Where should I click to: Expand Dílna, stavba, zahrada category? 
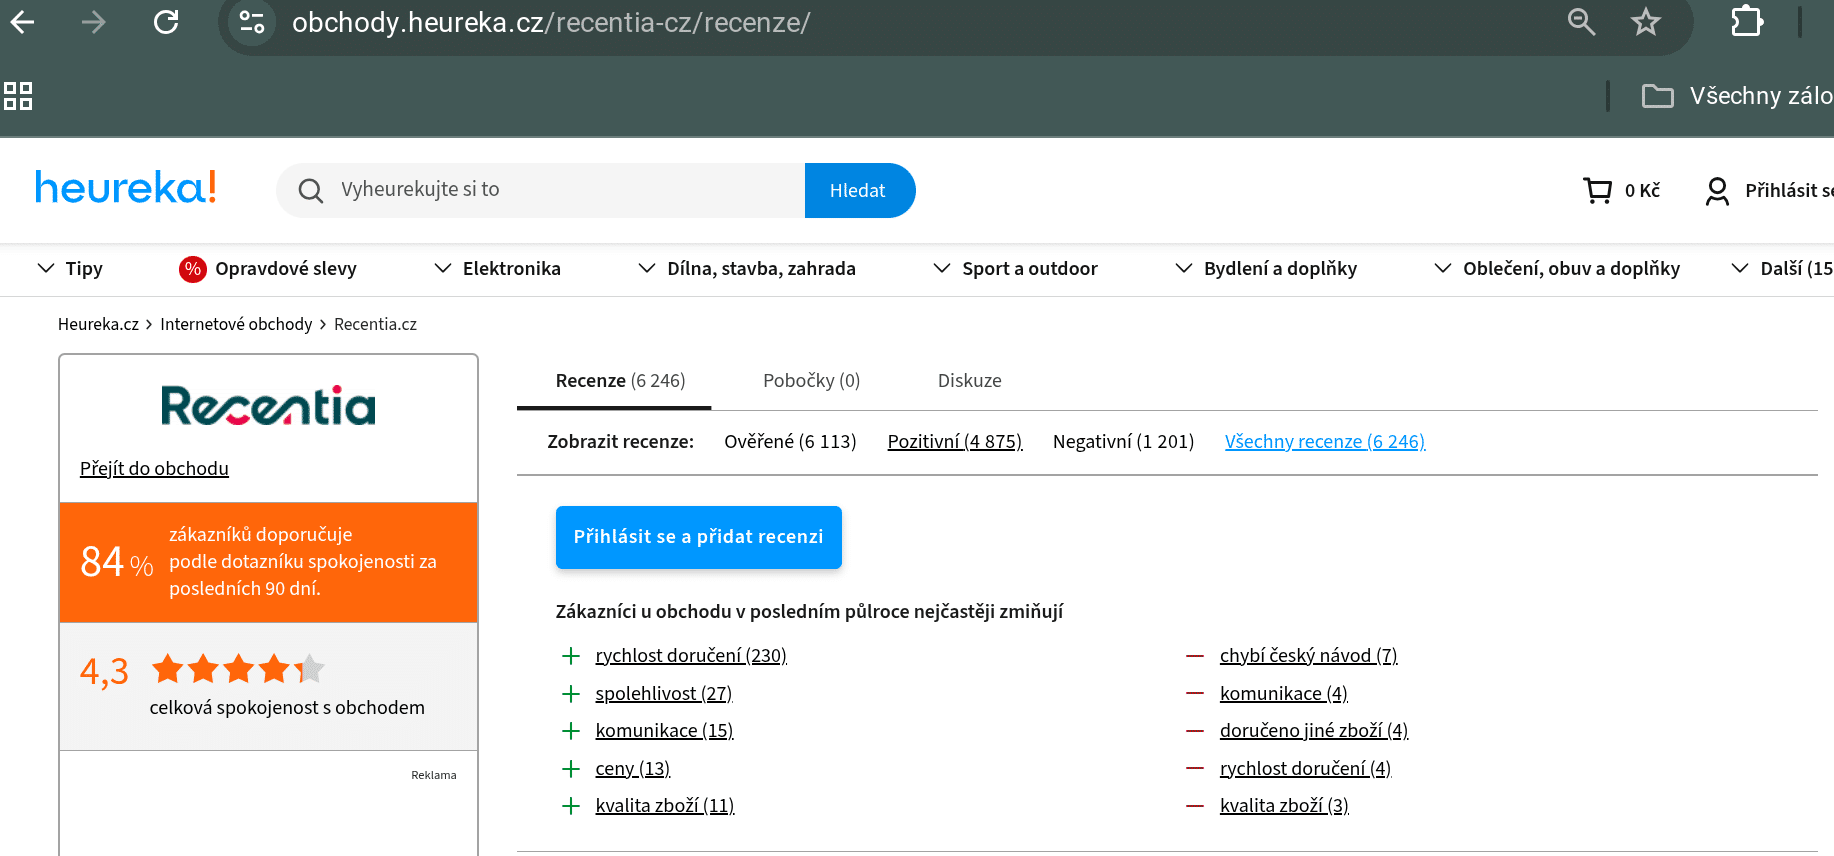point(747,269)
